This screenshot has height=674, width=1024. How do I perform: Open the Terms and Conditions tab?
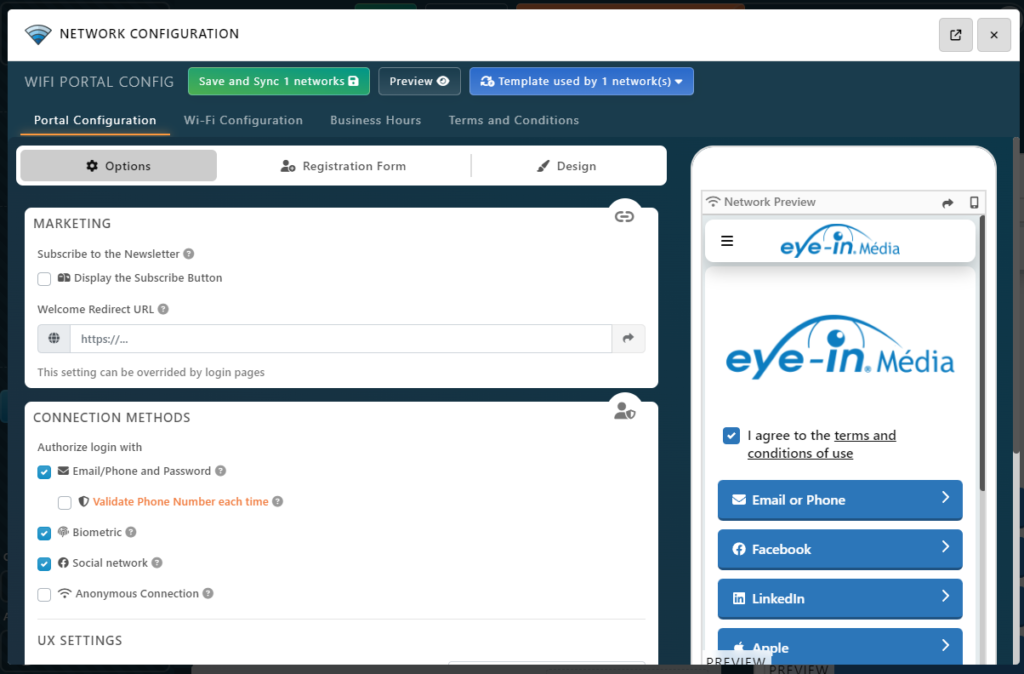point(513,120)
